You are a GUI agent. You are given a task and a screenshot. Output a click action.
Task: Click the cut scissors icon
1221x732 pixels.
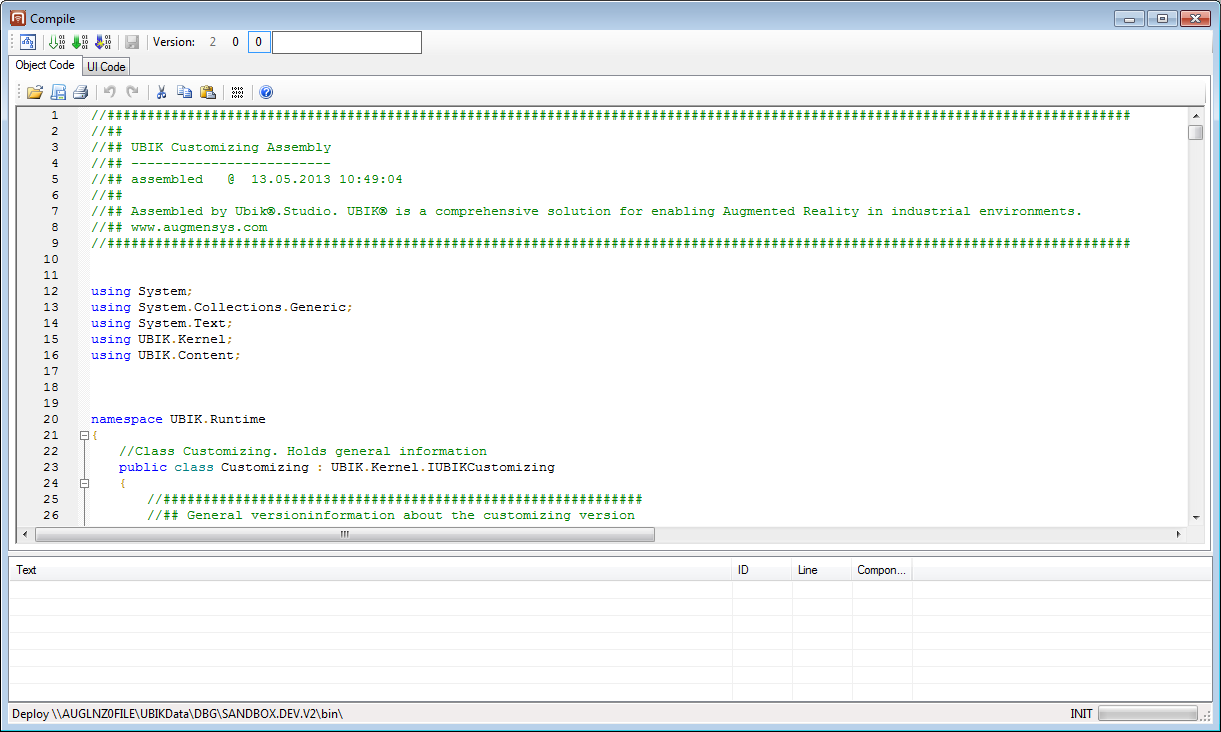(x=161, y=93)
